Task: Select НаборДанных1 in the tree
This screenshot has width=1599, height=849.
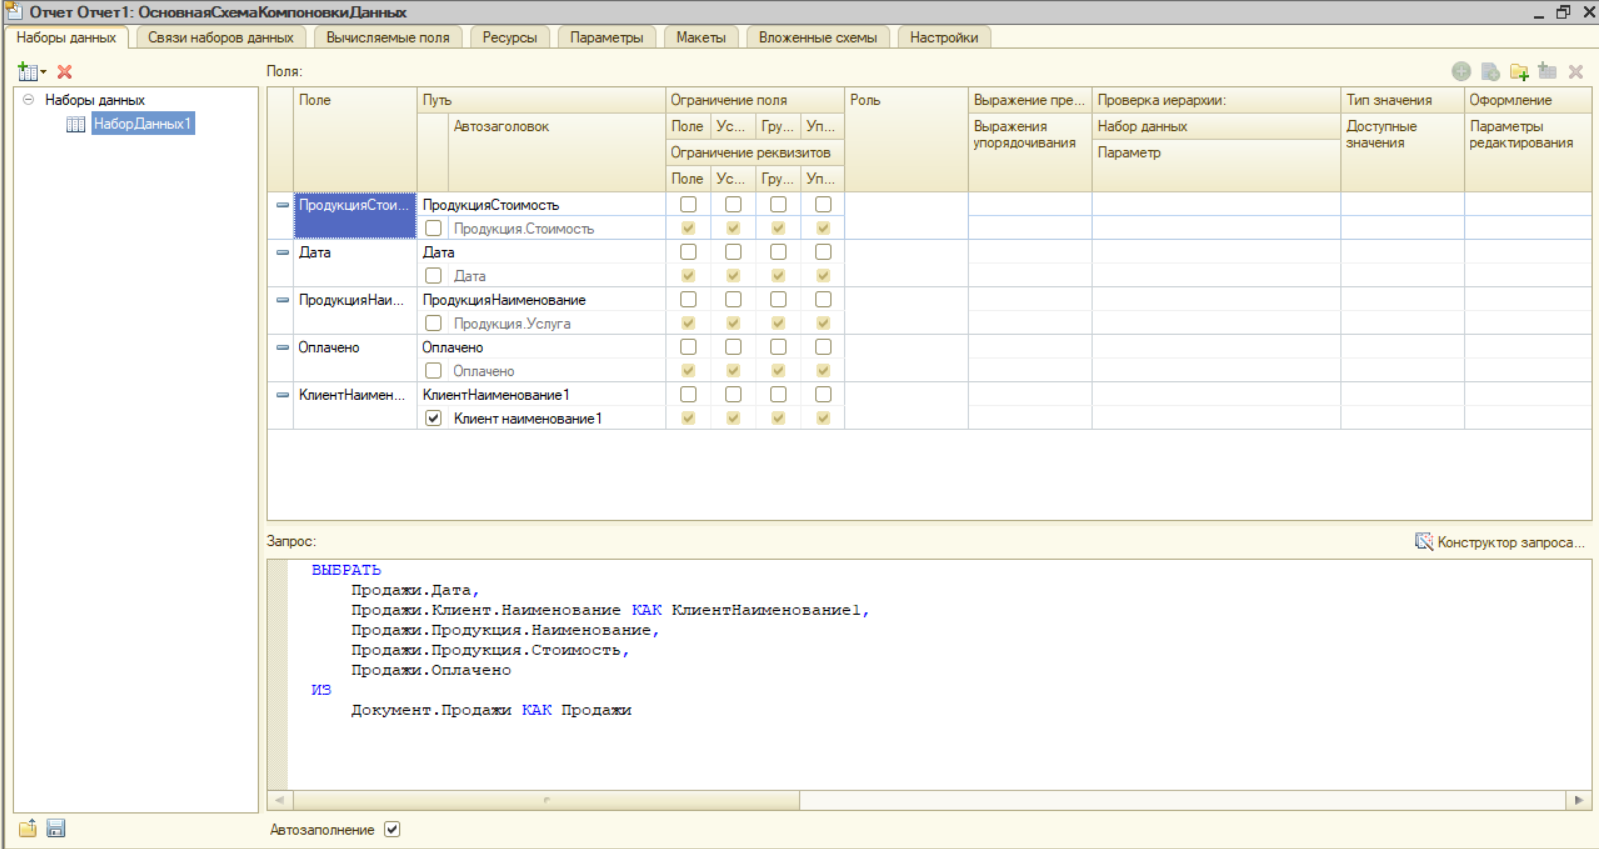Action: (x=142, y=124)
